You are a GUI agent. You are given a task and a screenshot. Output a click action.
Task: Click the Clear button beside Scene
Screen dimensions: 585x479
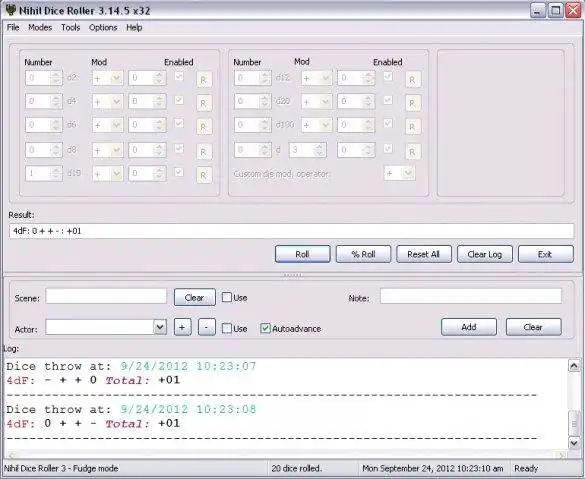click(x=195, y=297)
